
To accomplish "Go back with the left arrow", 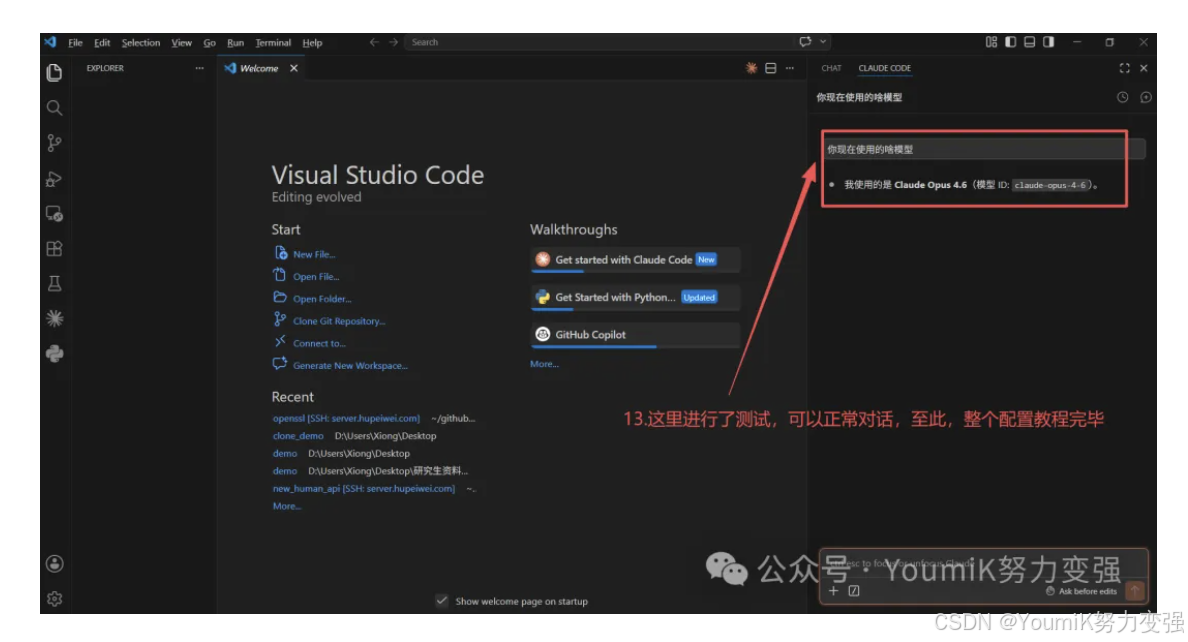I will 374,42.
